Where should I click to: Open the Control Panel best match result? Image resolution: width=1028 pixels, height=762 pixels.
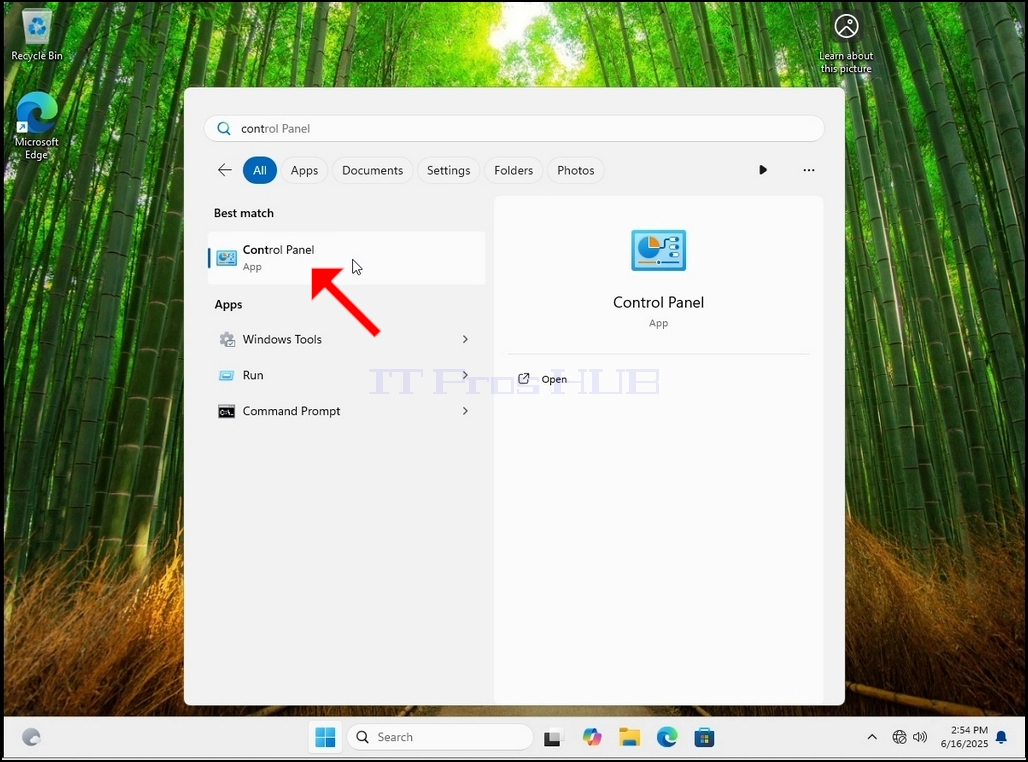(x=346, y=258)
